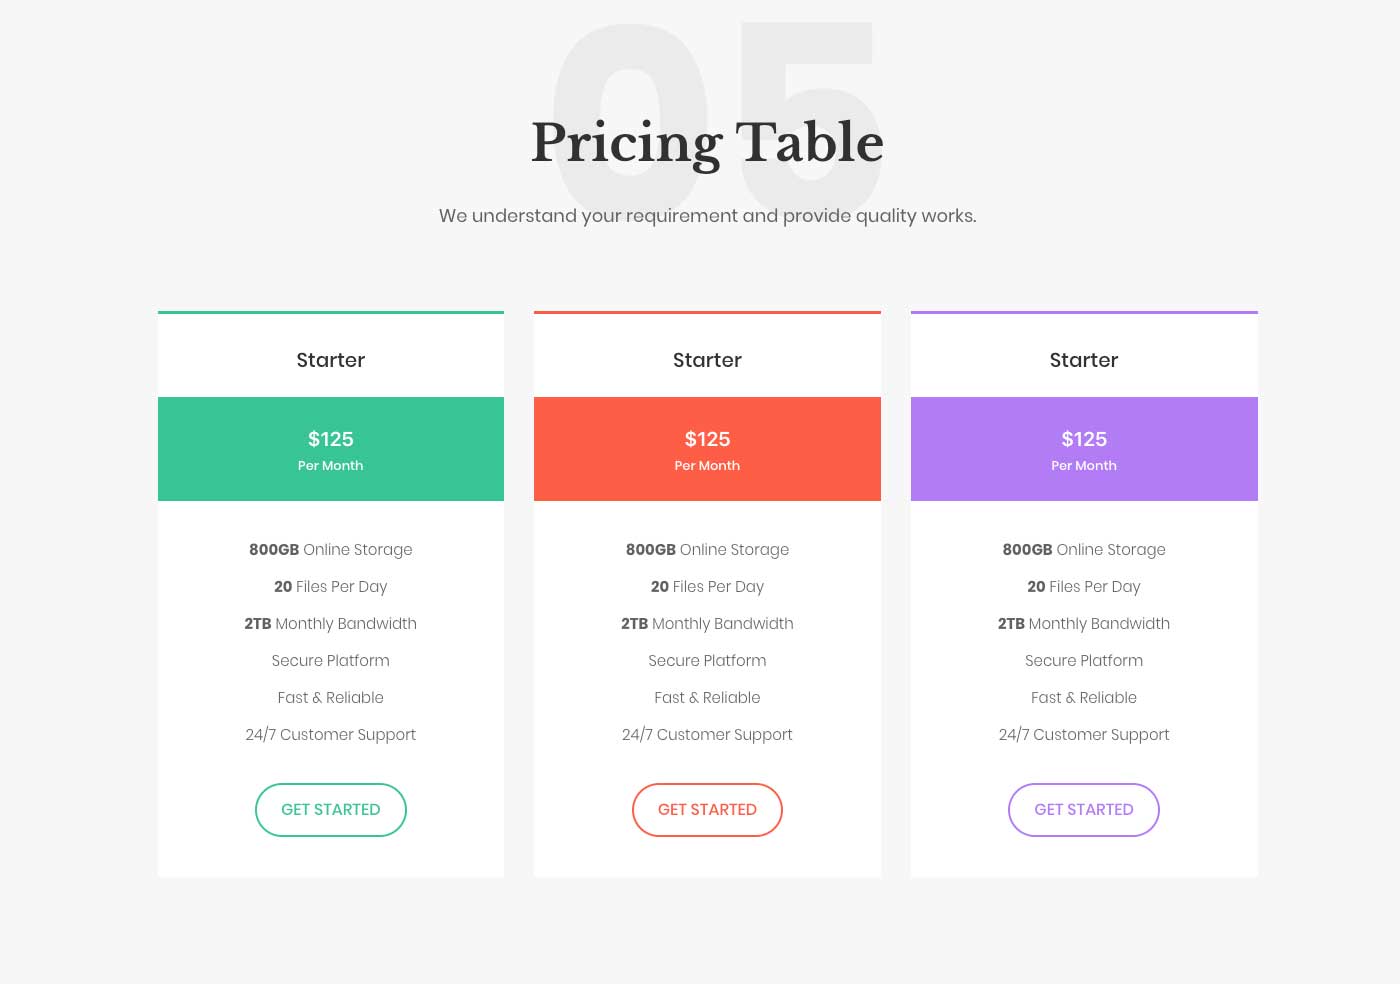Click 800GB Online Storage in green card

tap(331, 550)
